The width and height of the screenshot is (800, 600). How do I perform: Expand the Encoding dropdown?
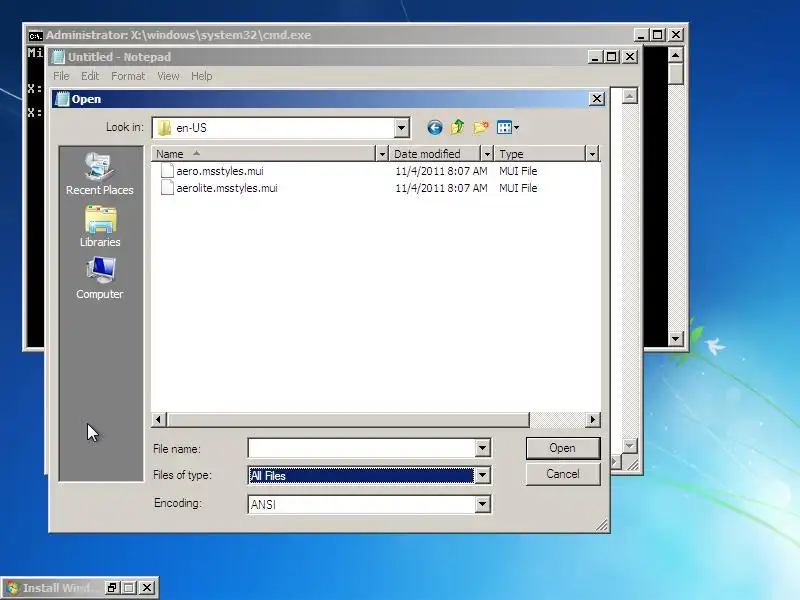[x=483, y=504]
